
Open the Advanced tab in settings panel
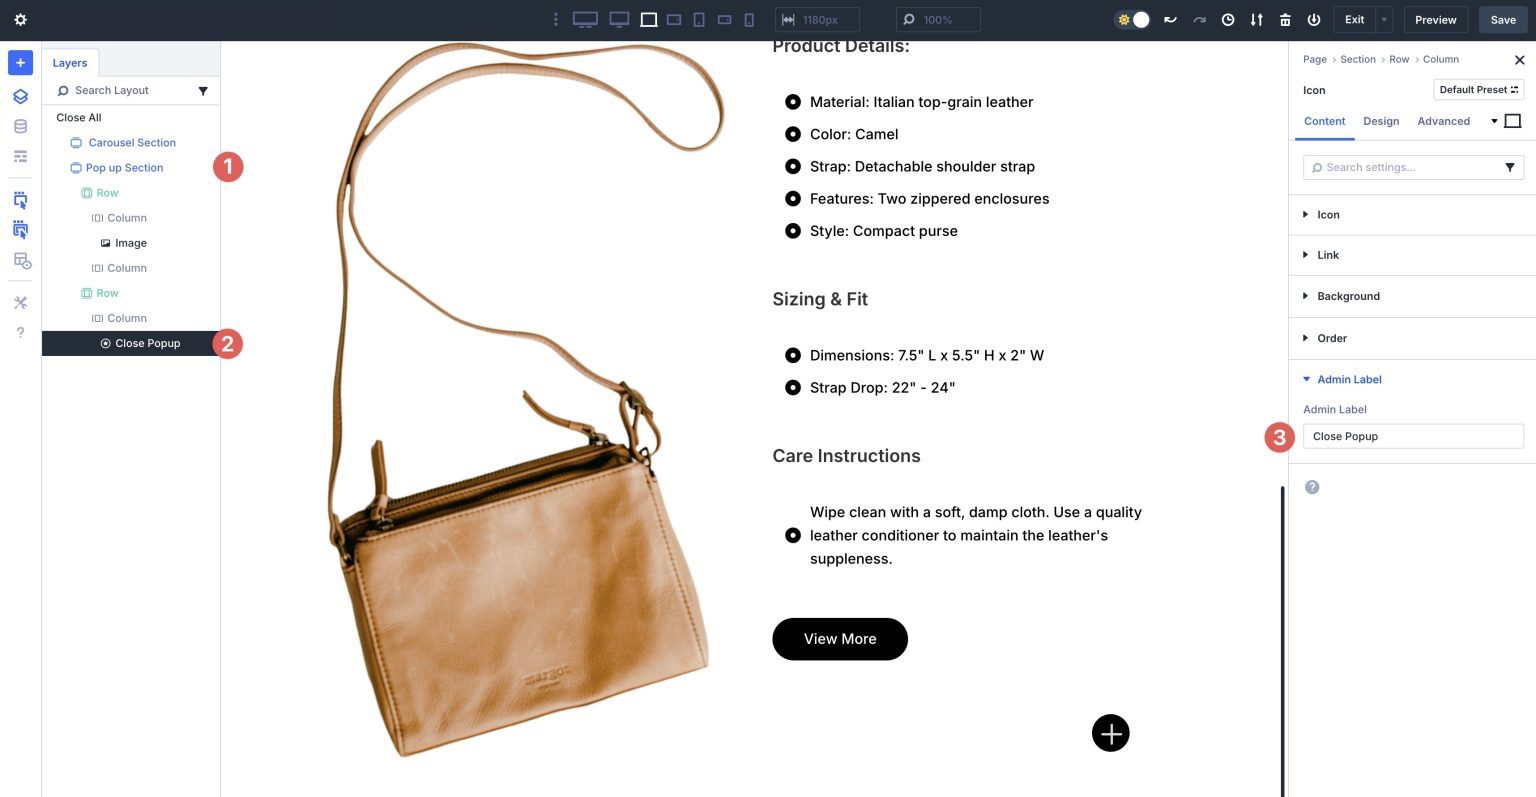(1443, 121)
